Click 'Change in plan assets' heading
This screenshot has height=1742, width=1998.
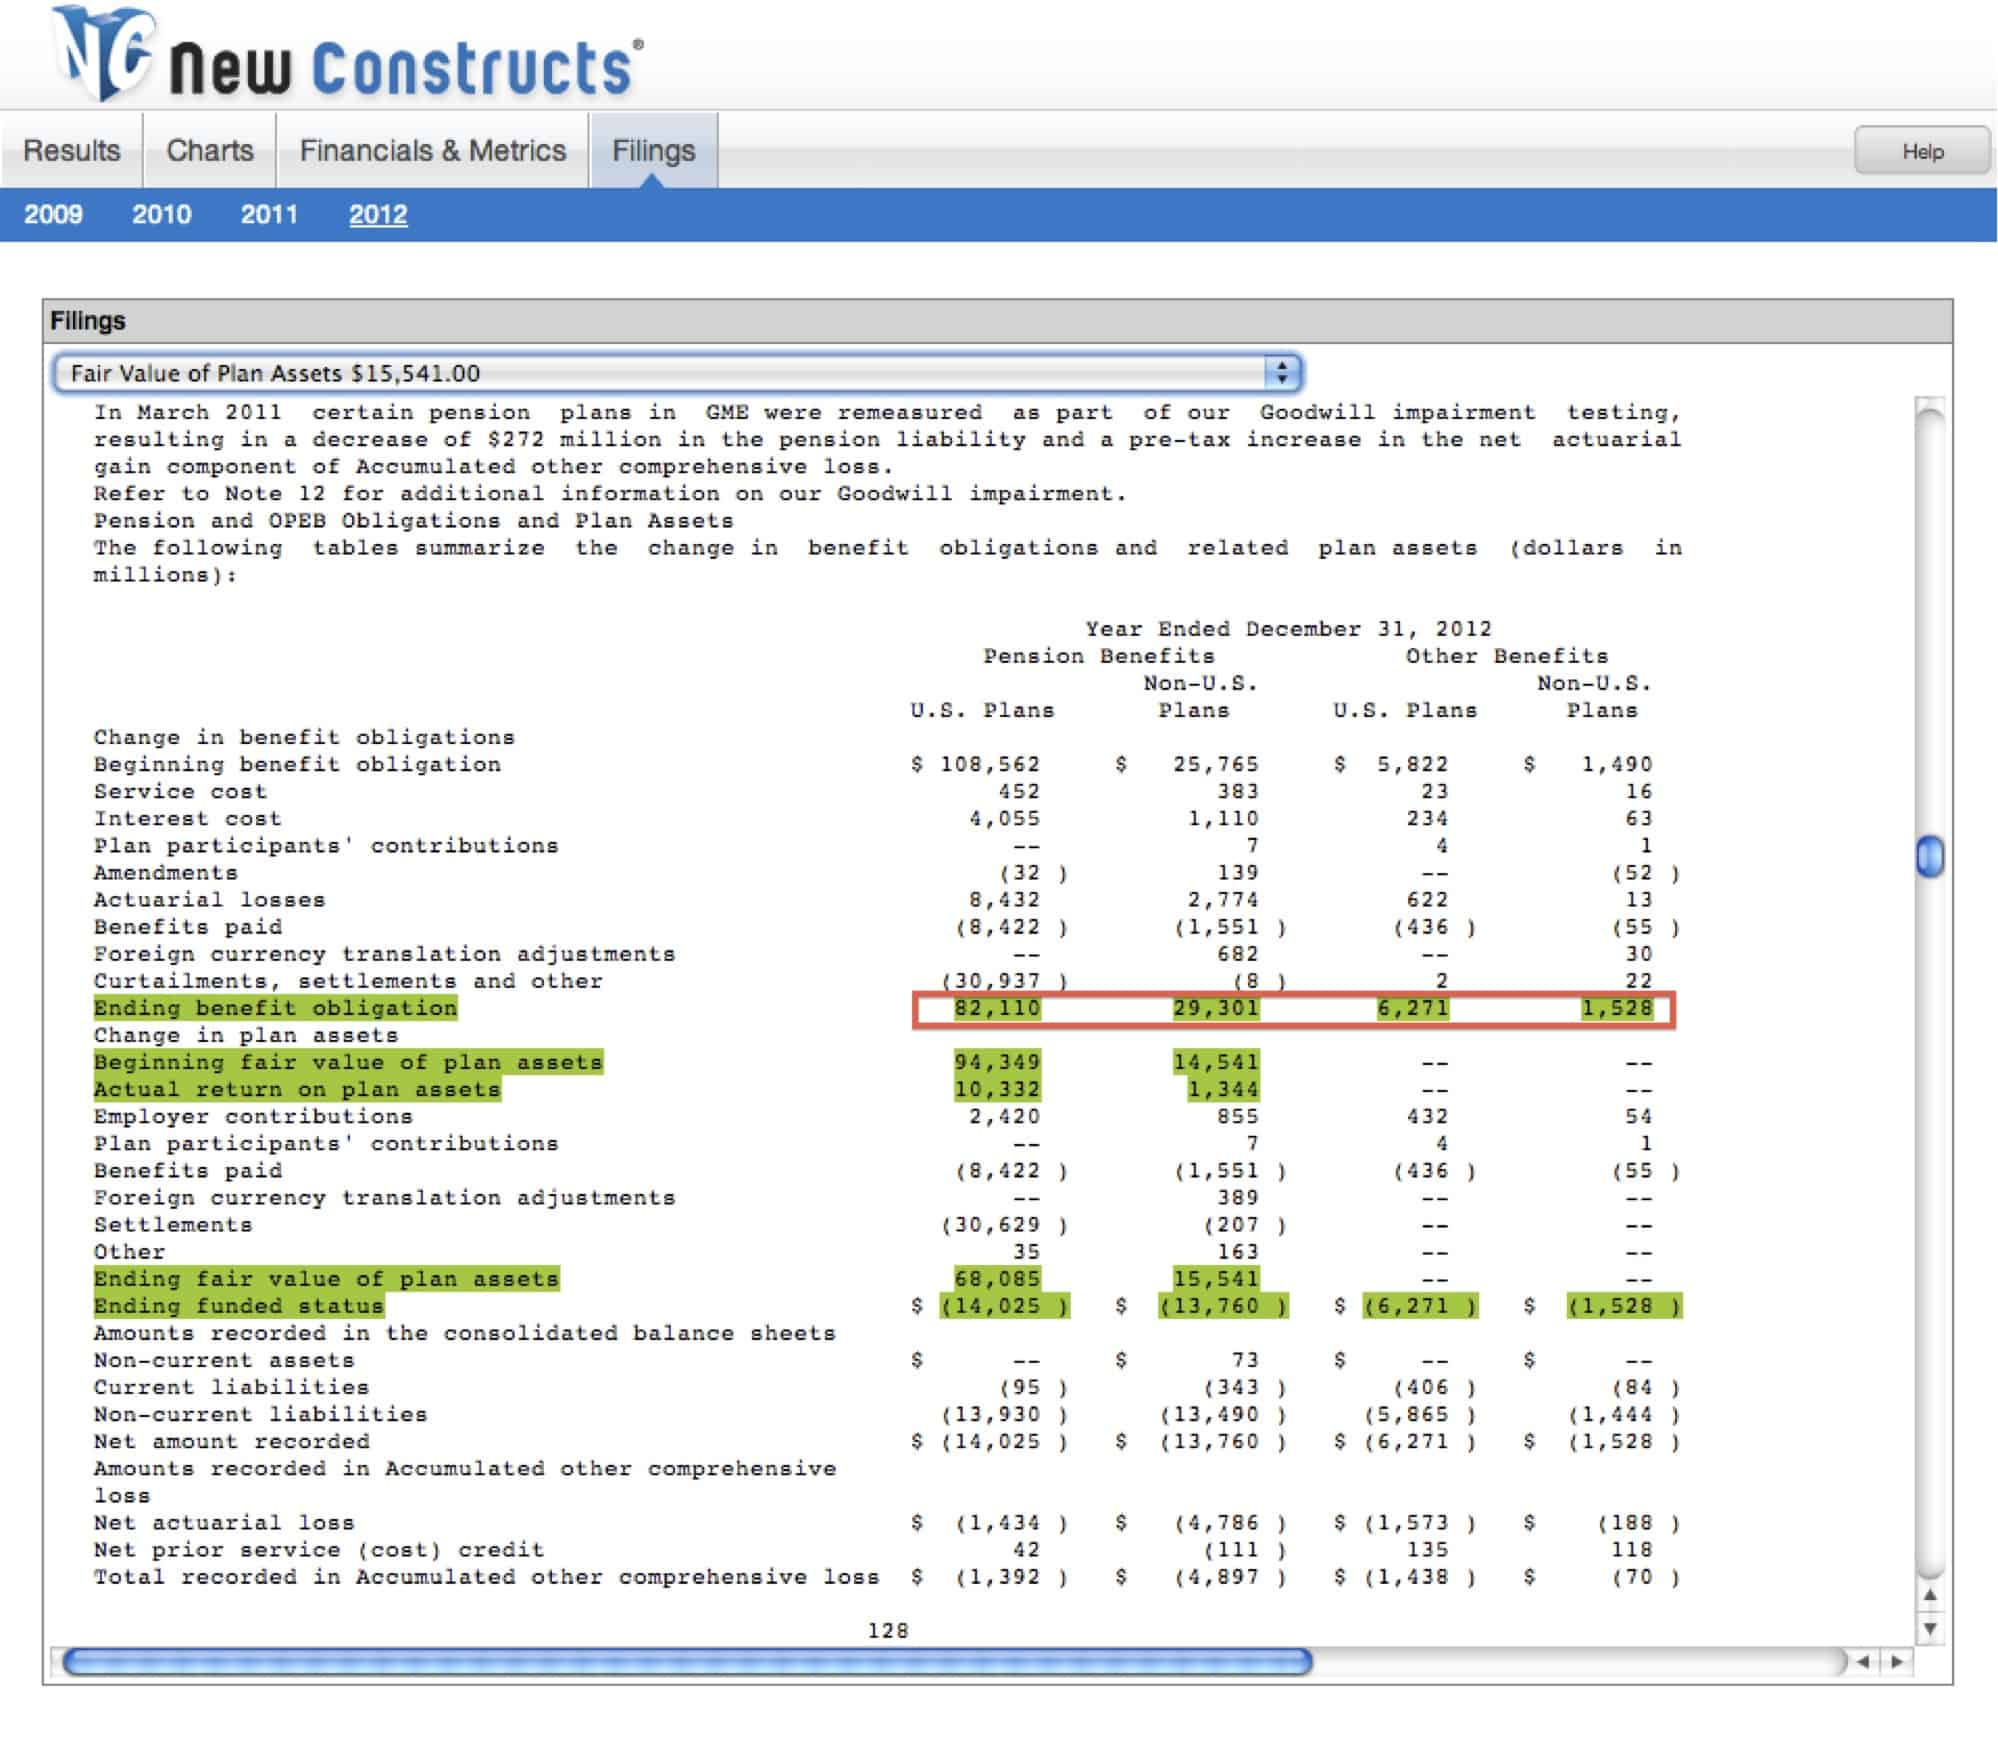point(246,1035)
